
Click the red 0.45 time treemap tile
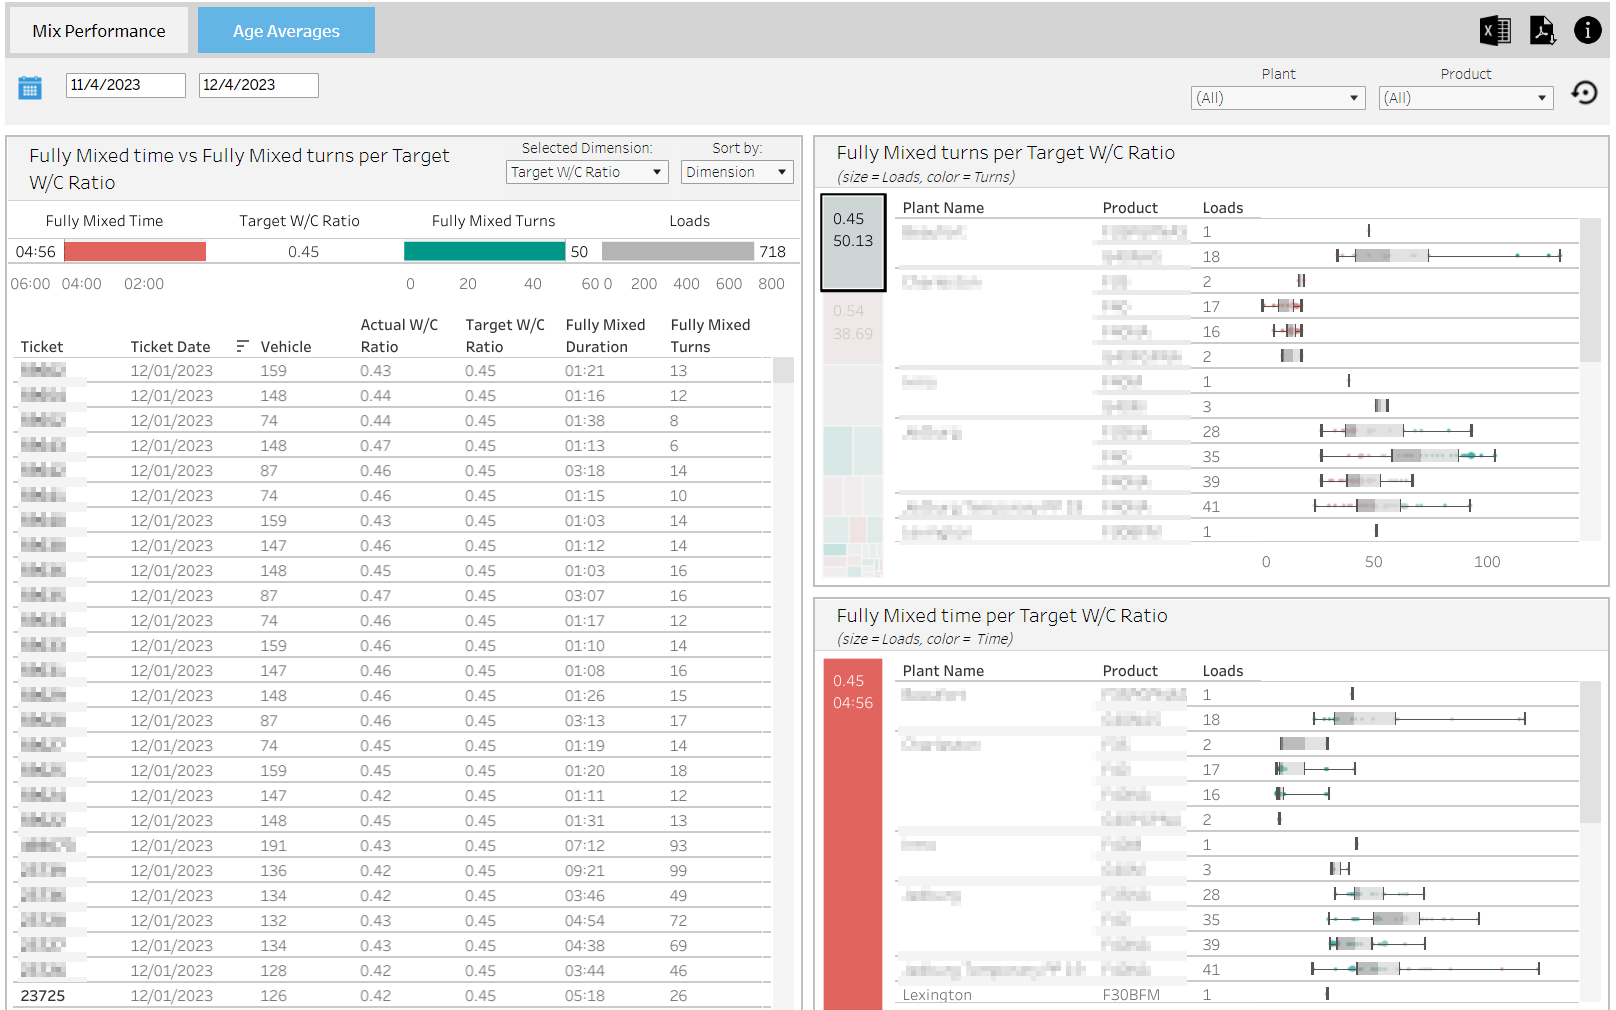coord(852,830)
